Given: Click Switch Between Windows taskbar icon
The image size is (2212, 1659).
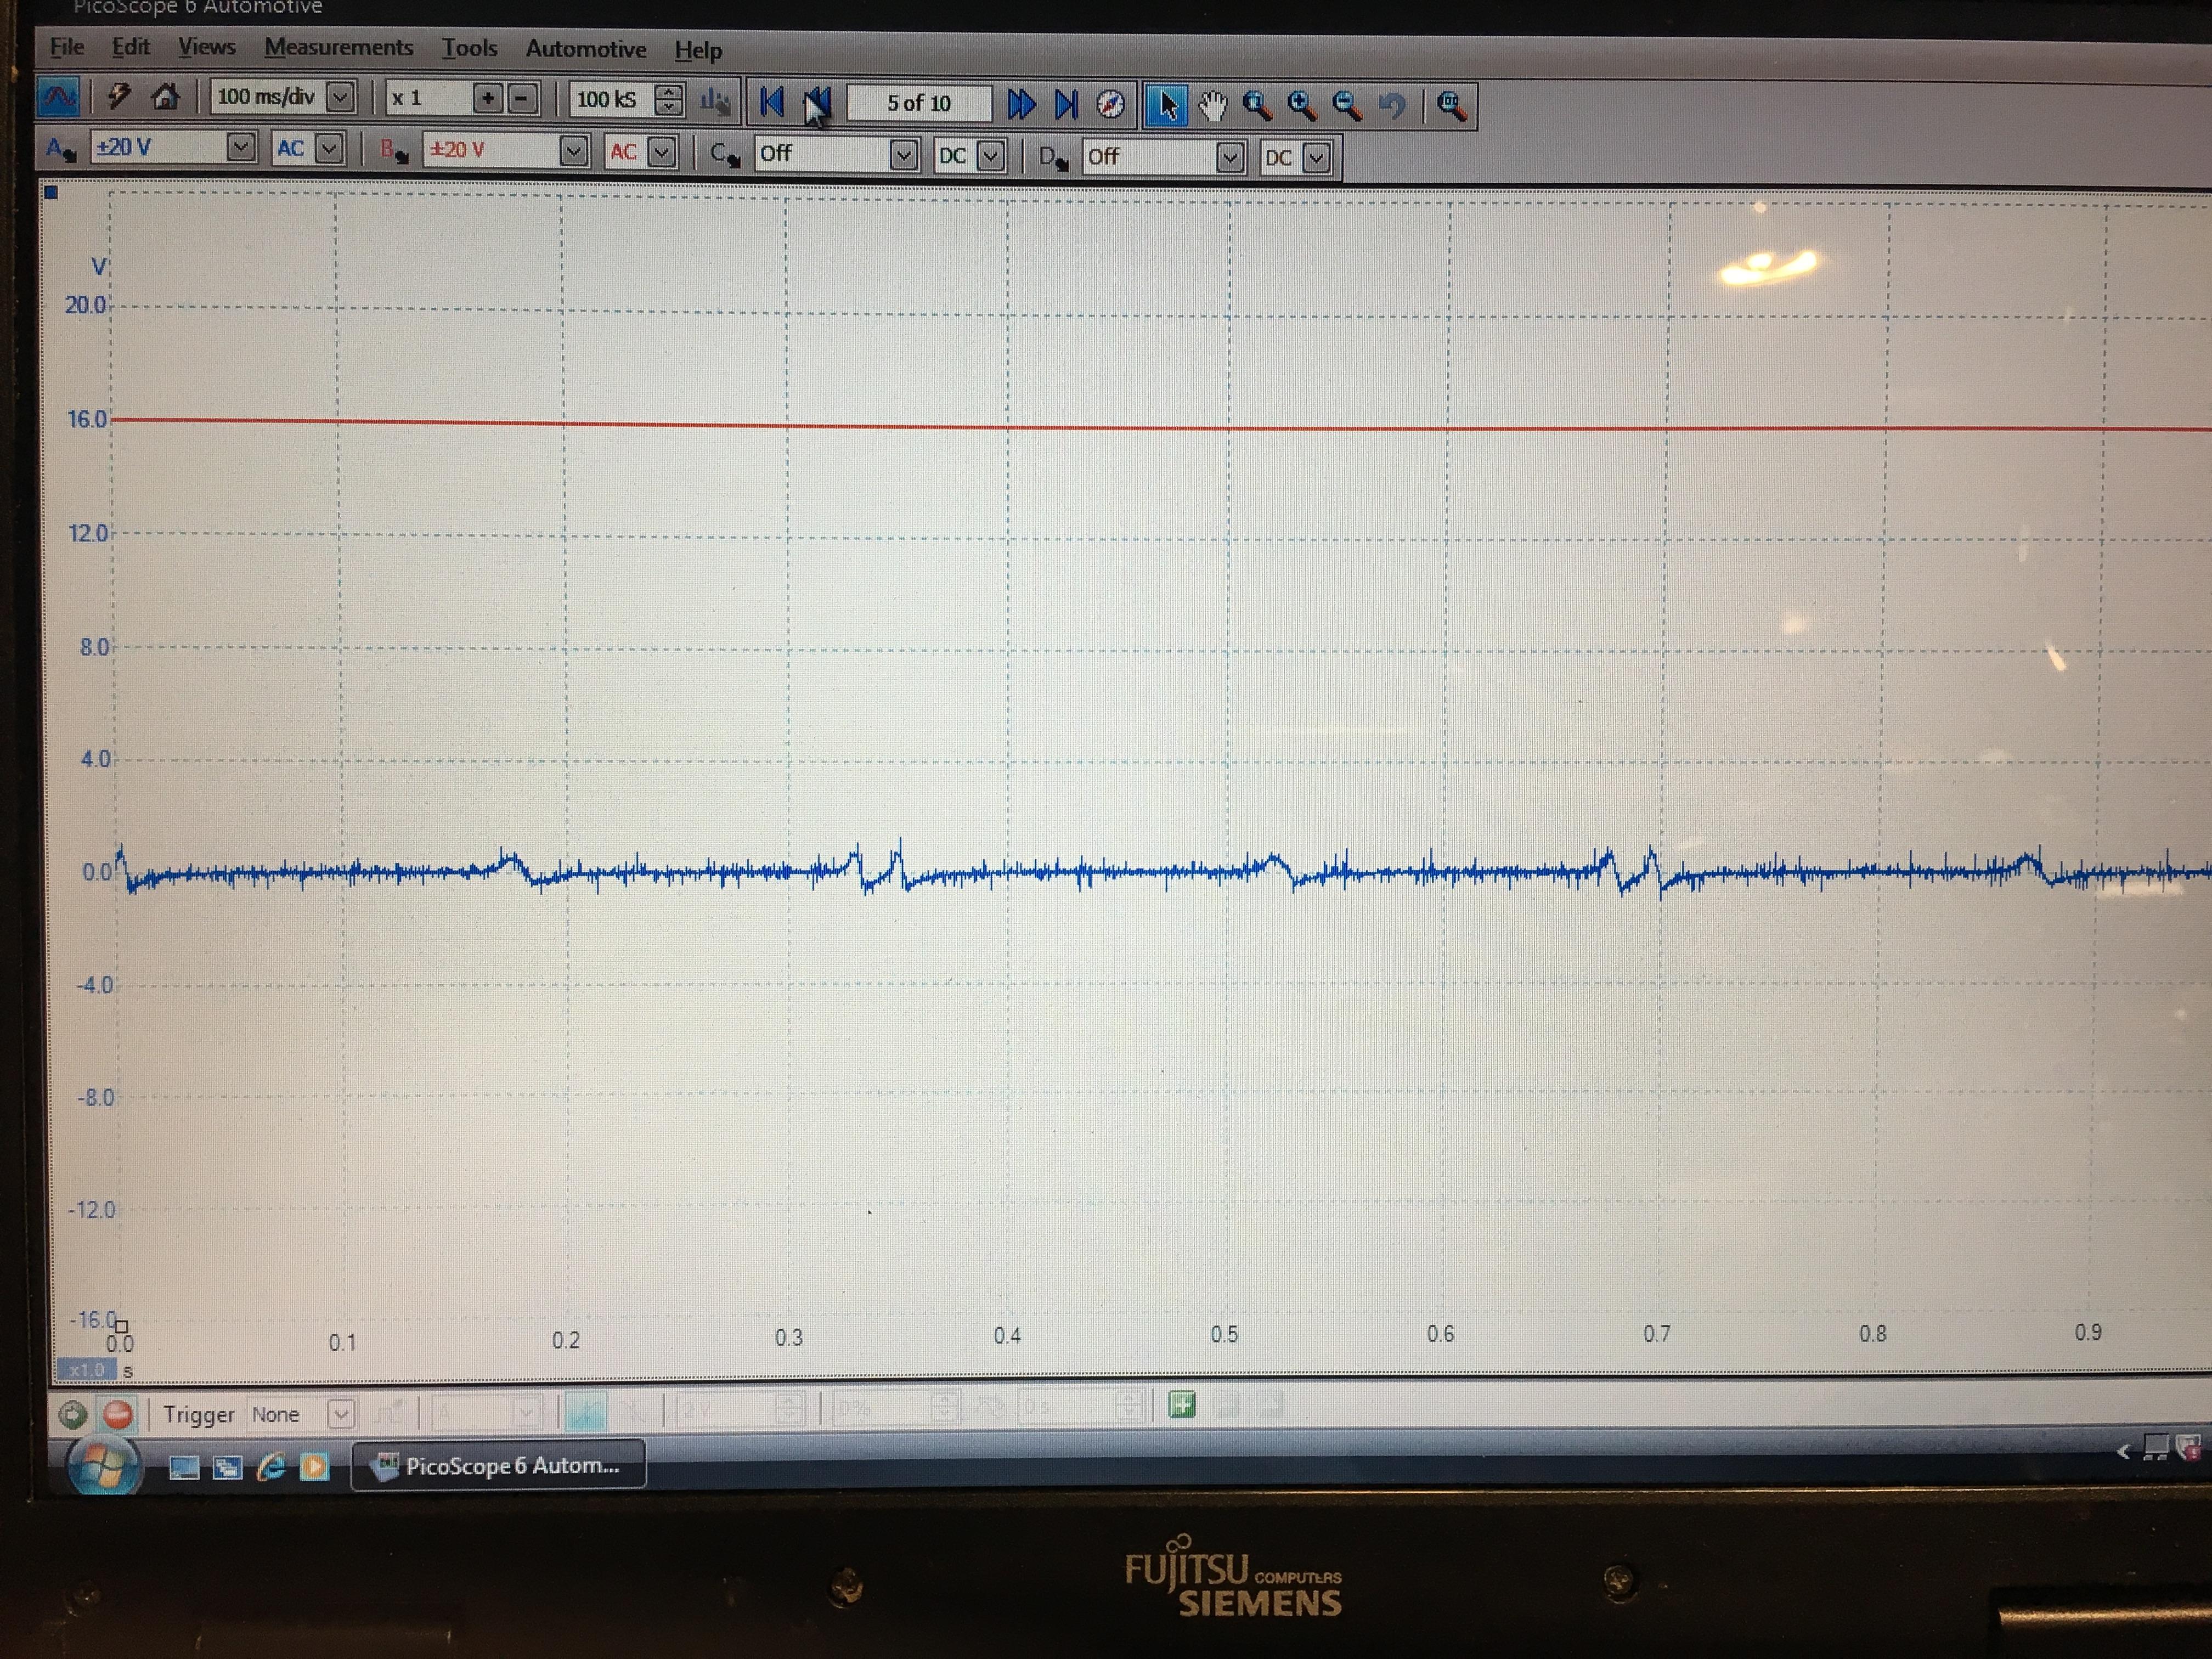Looking at the screenshot, I should coord(228,1467).
